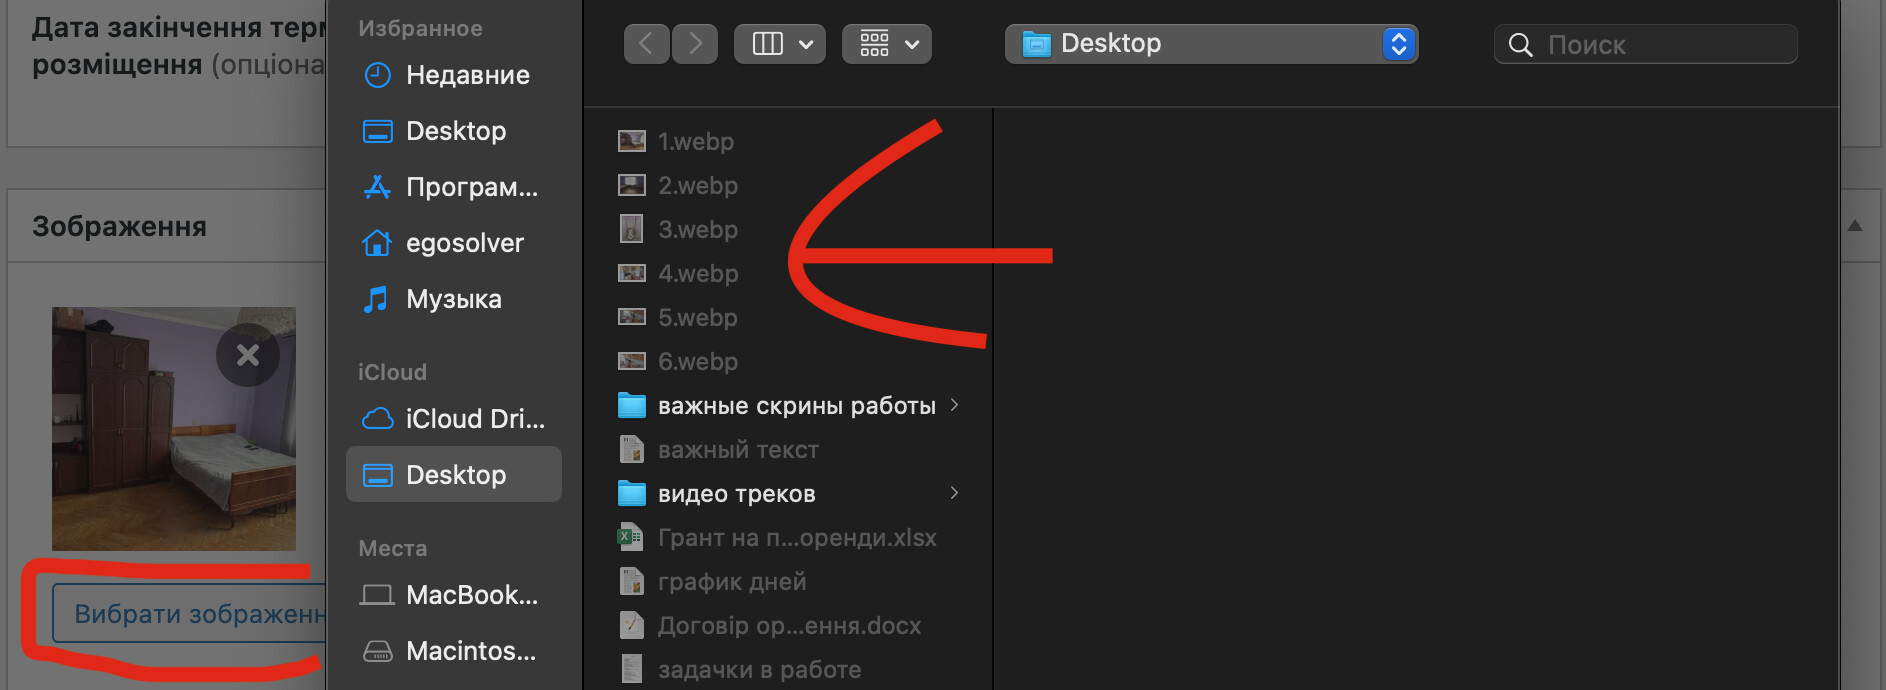Open Програм... applications in the sidebar
The width and height of the screenshot is (1886, 690).
click(454, 187)
